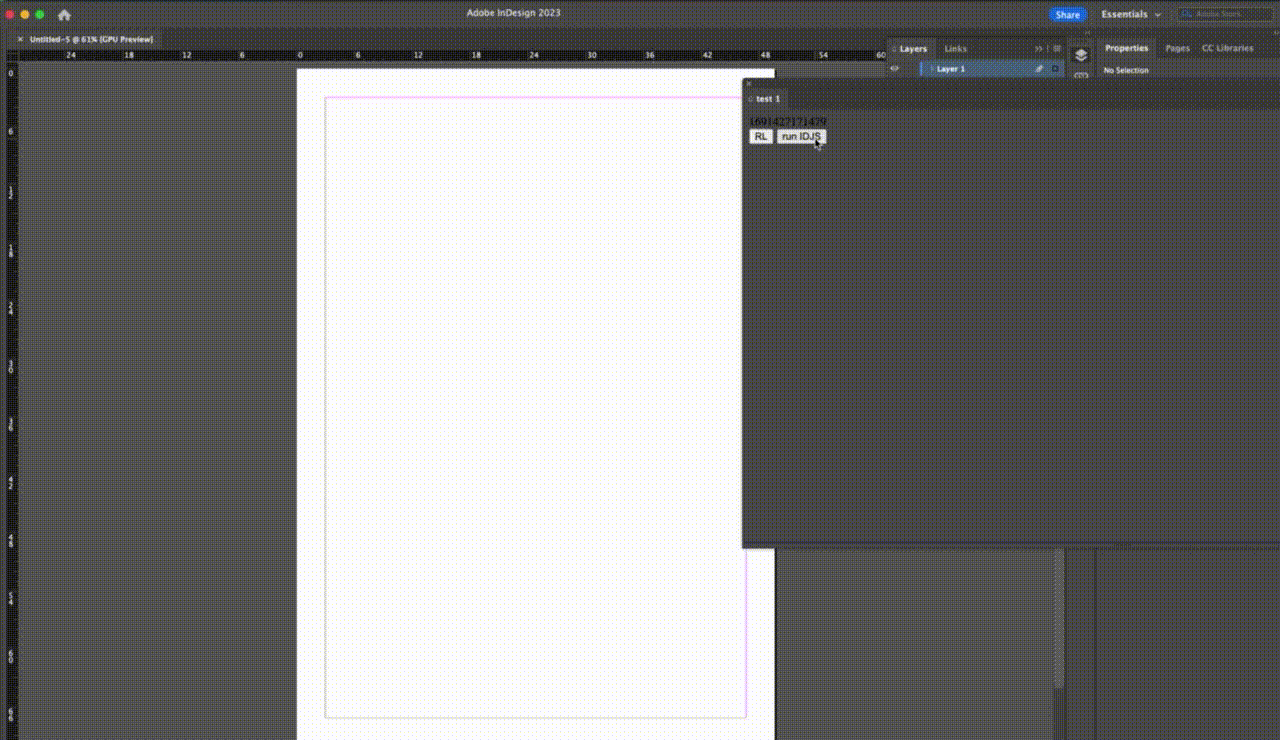Close the Untitled-5 document tab
This screenshot has height=740, width=1280.
(x=20, y=39)
